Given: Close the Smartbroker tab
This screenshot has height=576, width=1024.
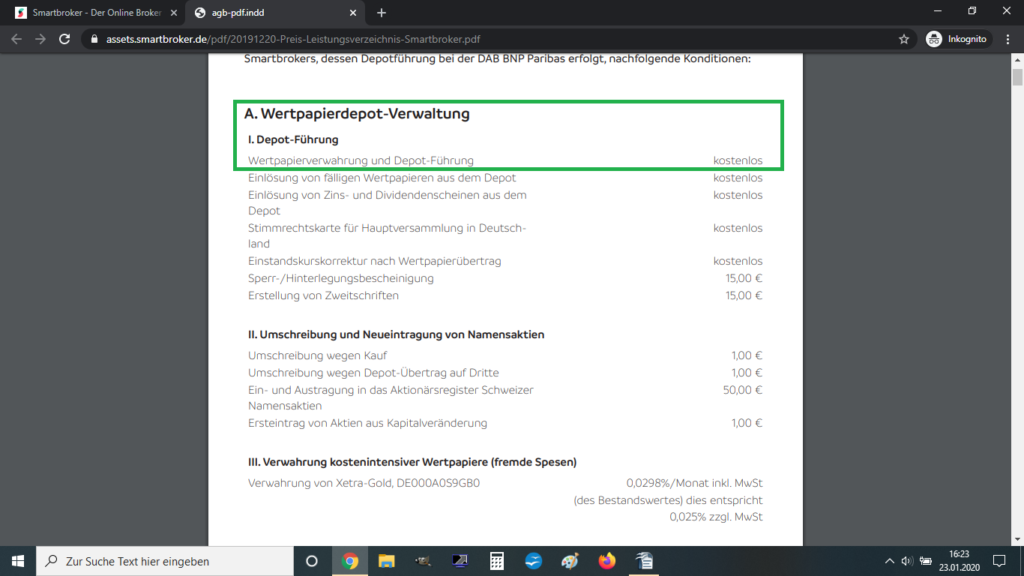Looking at the screenshot, I should [x=174, y=12].
